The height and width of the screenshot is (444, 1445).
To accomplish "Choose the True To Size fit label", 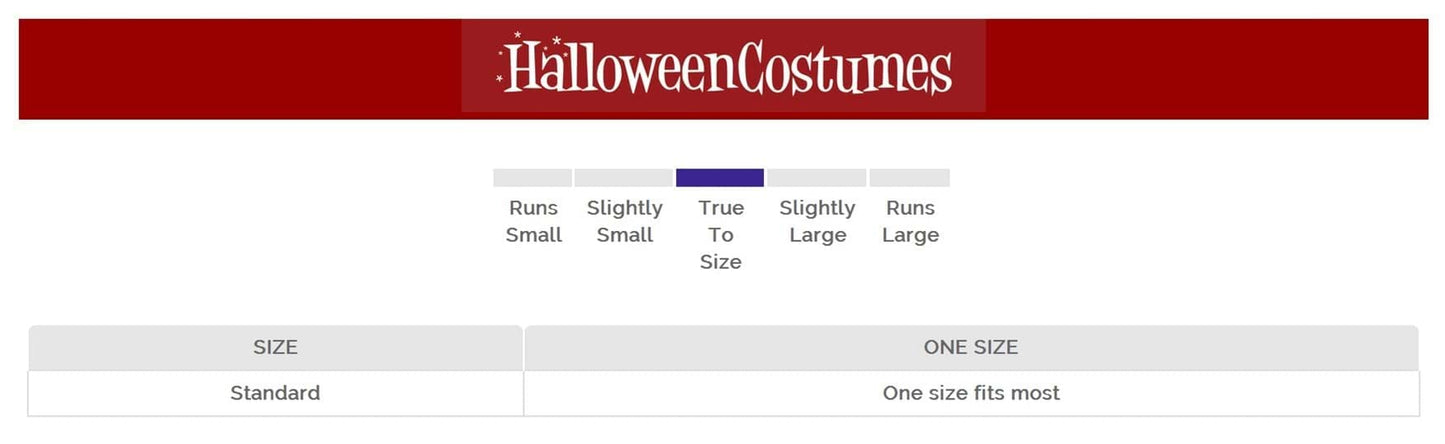I will pyautogui.click(x=721, y=235).
